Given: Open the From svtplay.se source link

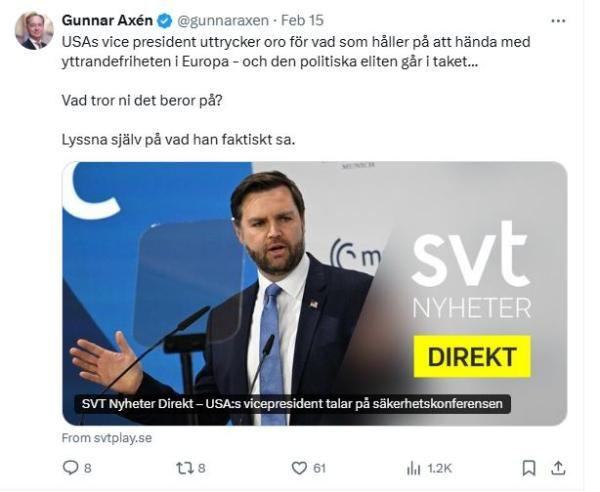Looking at the screenshot, I should 107,438.
